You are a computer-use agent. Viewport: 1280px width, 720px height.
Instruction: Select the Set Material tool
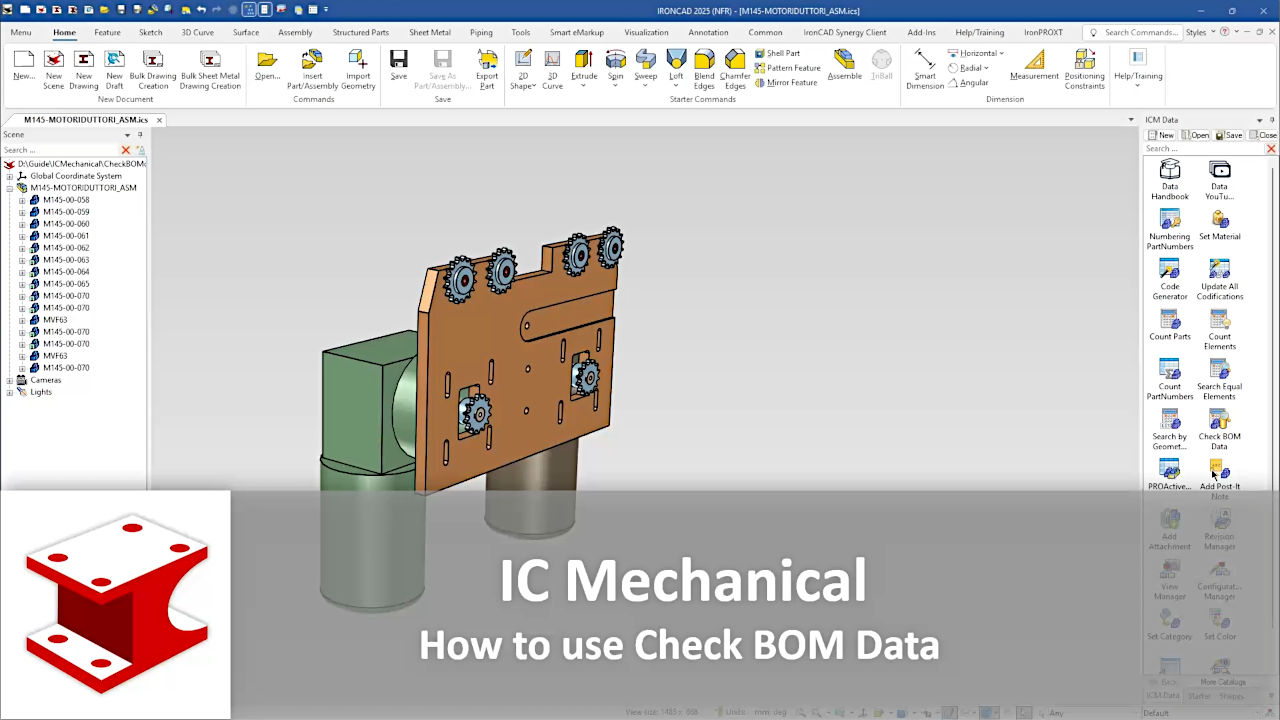click(x=1219, y=225)
